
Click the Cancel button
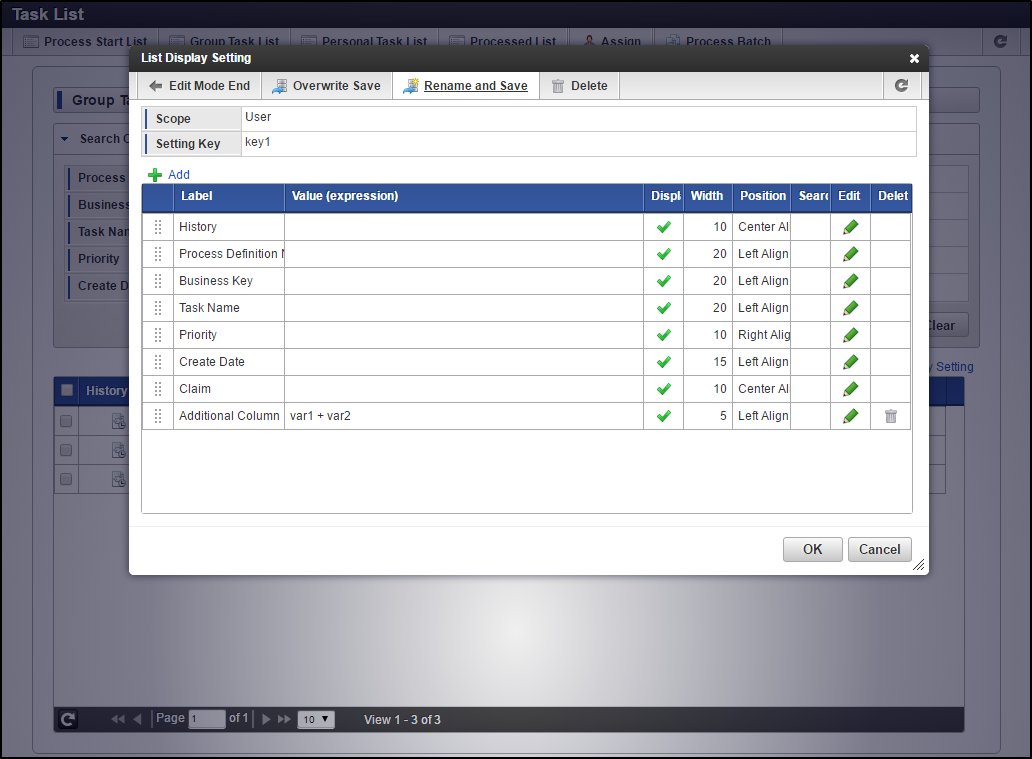879,550
